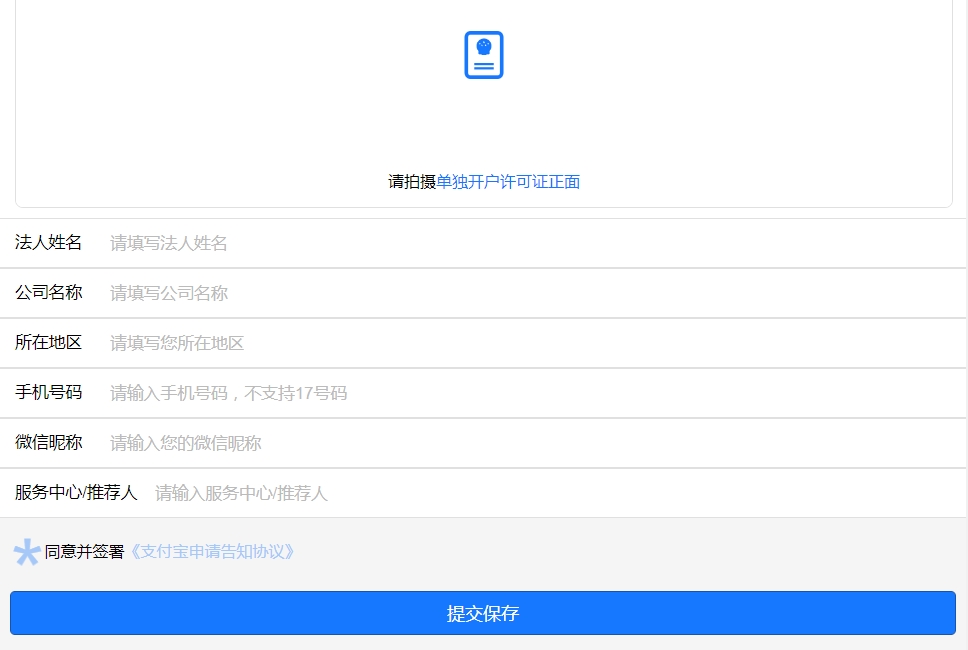Viewport: 968px width, 650px height.
Task: Click the 同意并签署 agreement text
Action: [85, 552]
